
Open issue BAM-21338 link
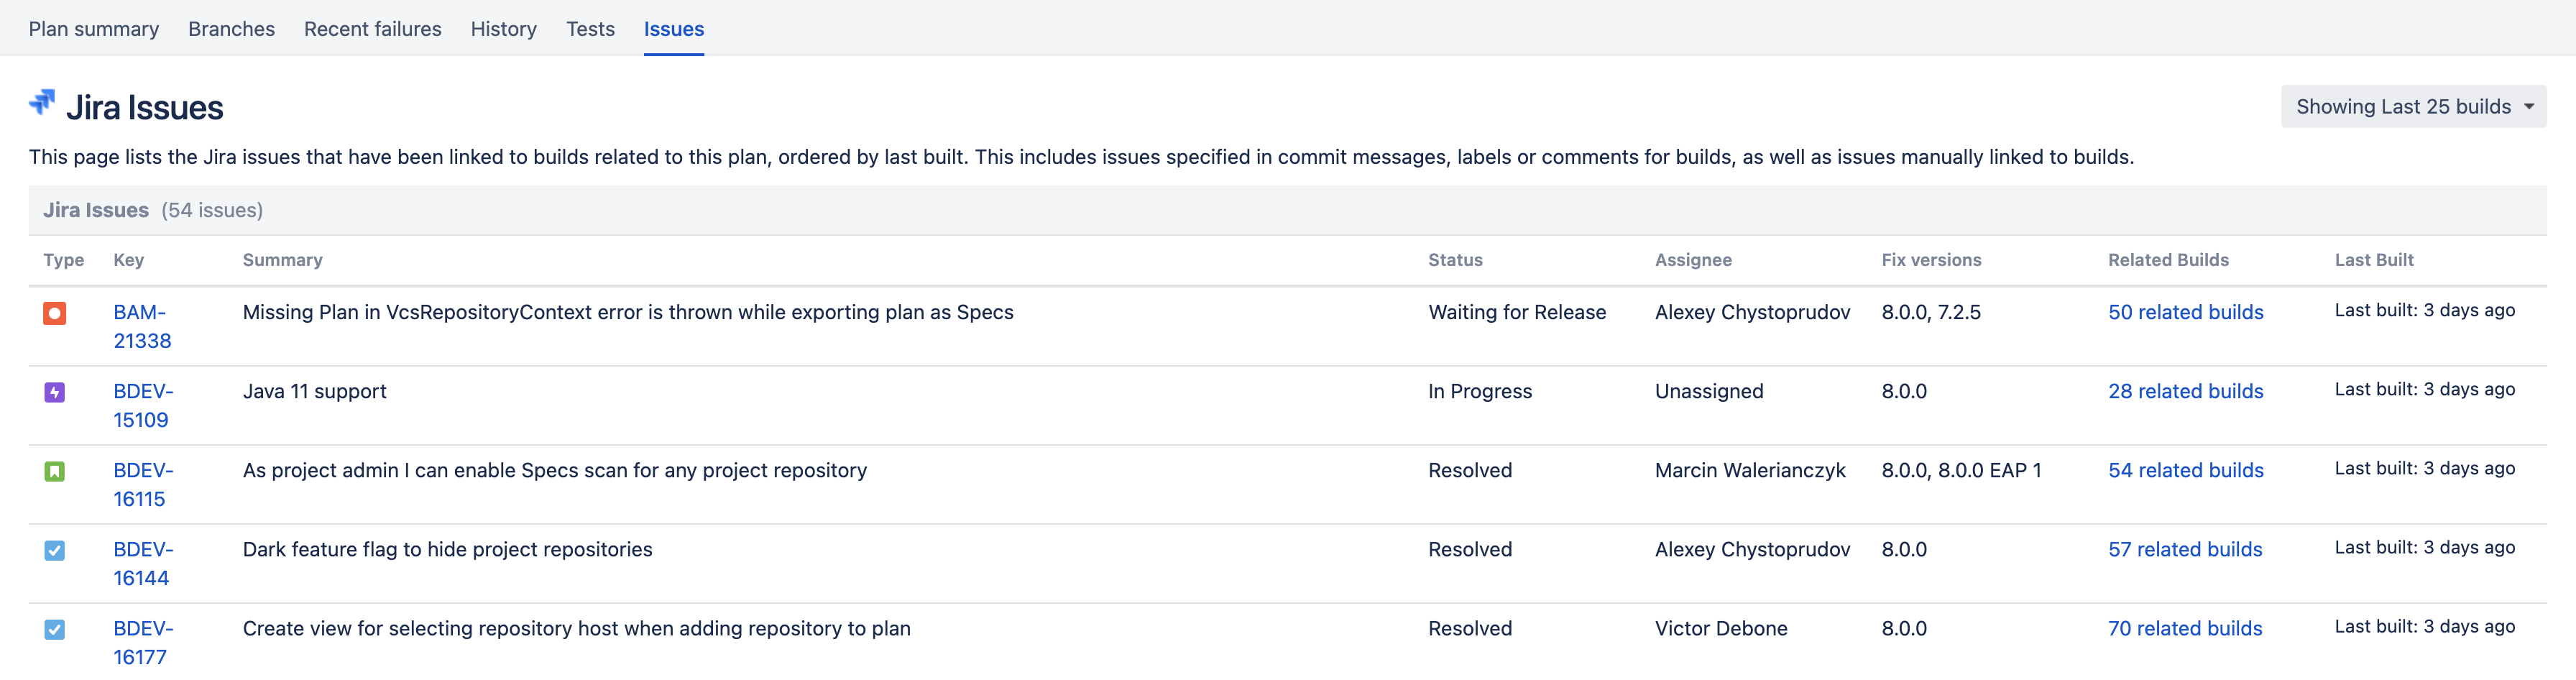[x=142, y=327]
